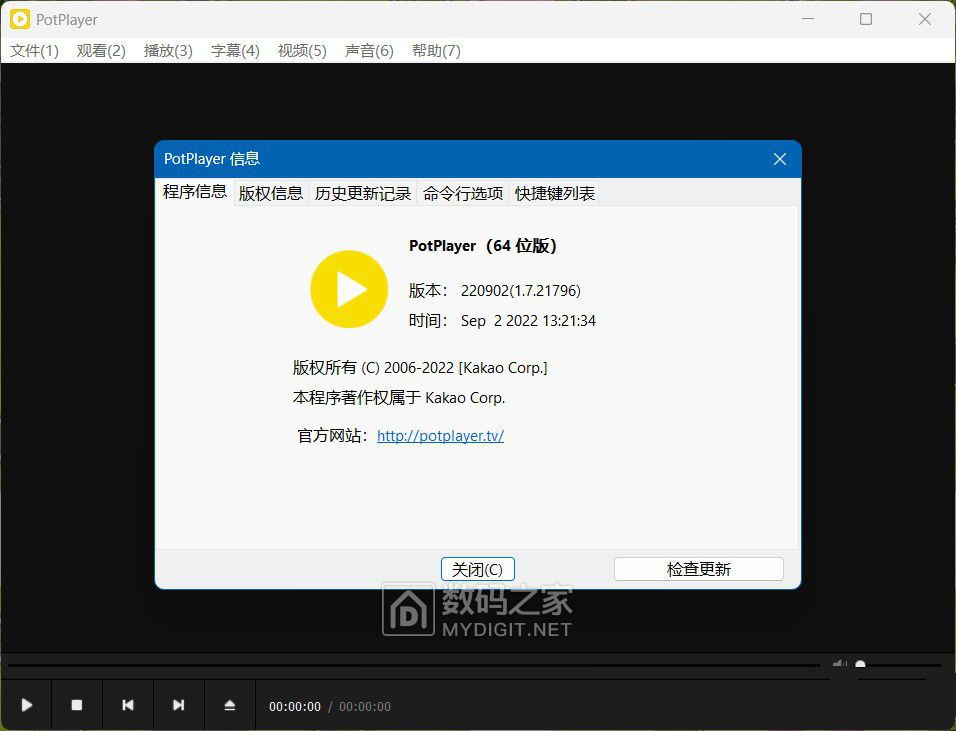Select the 命令行选项 tab
956x731 pixels.
462,193
